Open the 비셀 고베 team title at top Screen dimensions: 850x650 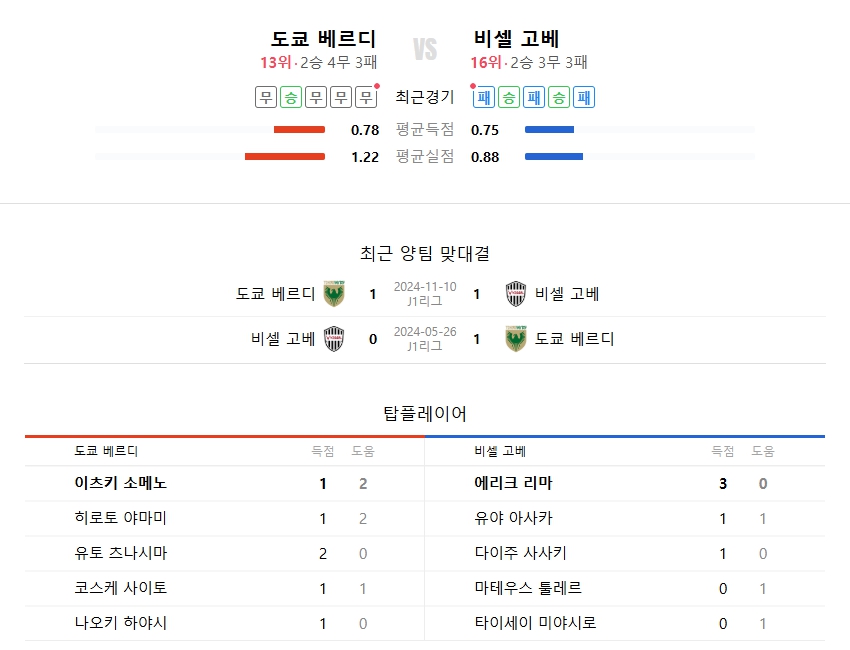pos(516,39)
